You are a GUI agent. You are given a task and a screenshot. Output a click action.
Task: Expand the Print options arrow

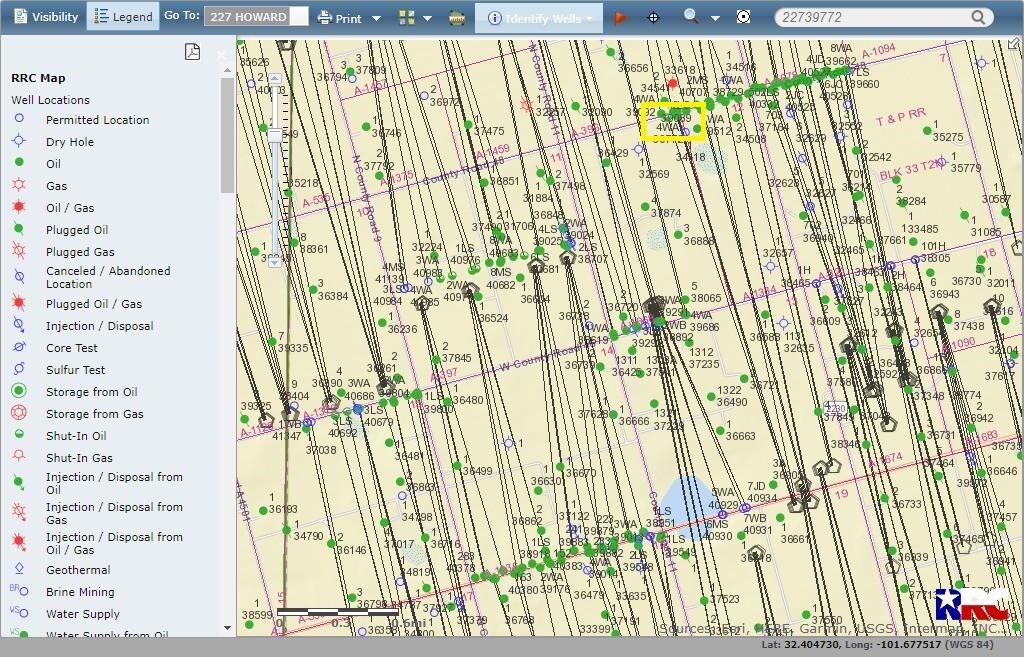tap(376, 18)
